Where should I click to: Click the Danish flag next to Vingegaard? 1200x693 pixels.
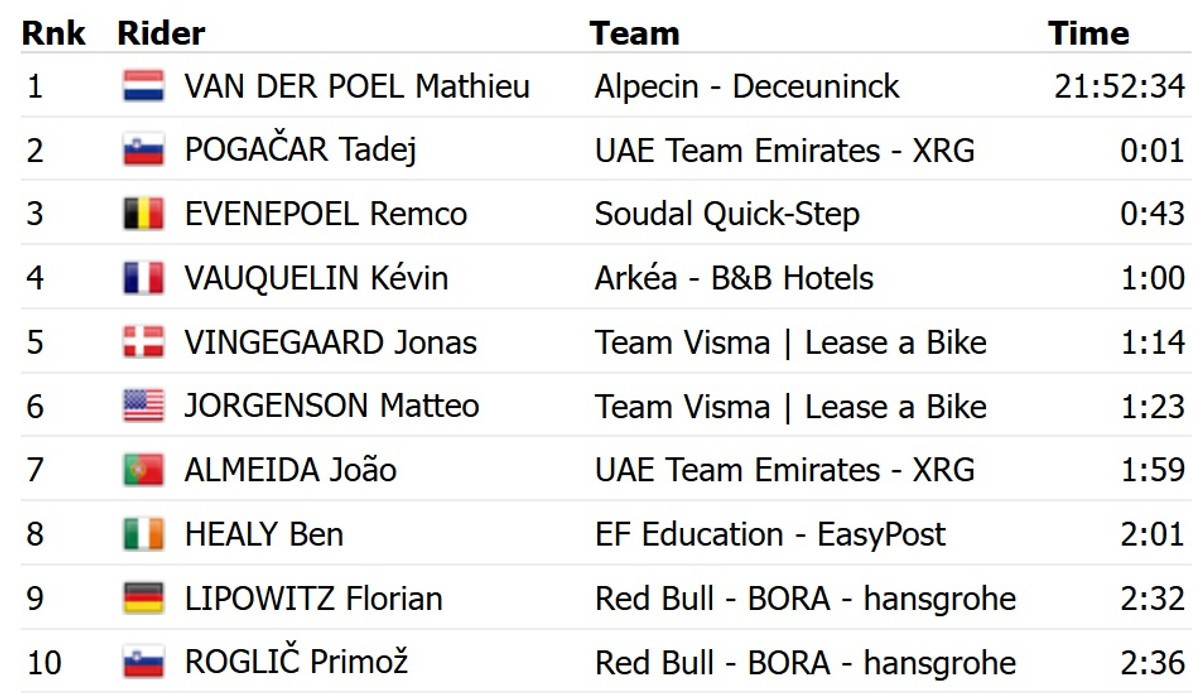point(143,342)
